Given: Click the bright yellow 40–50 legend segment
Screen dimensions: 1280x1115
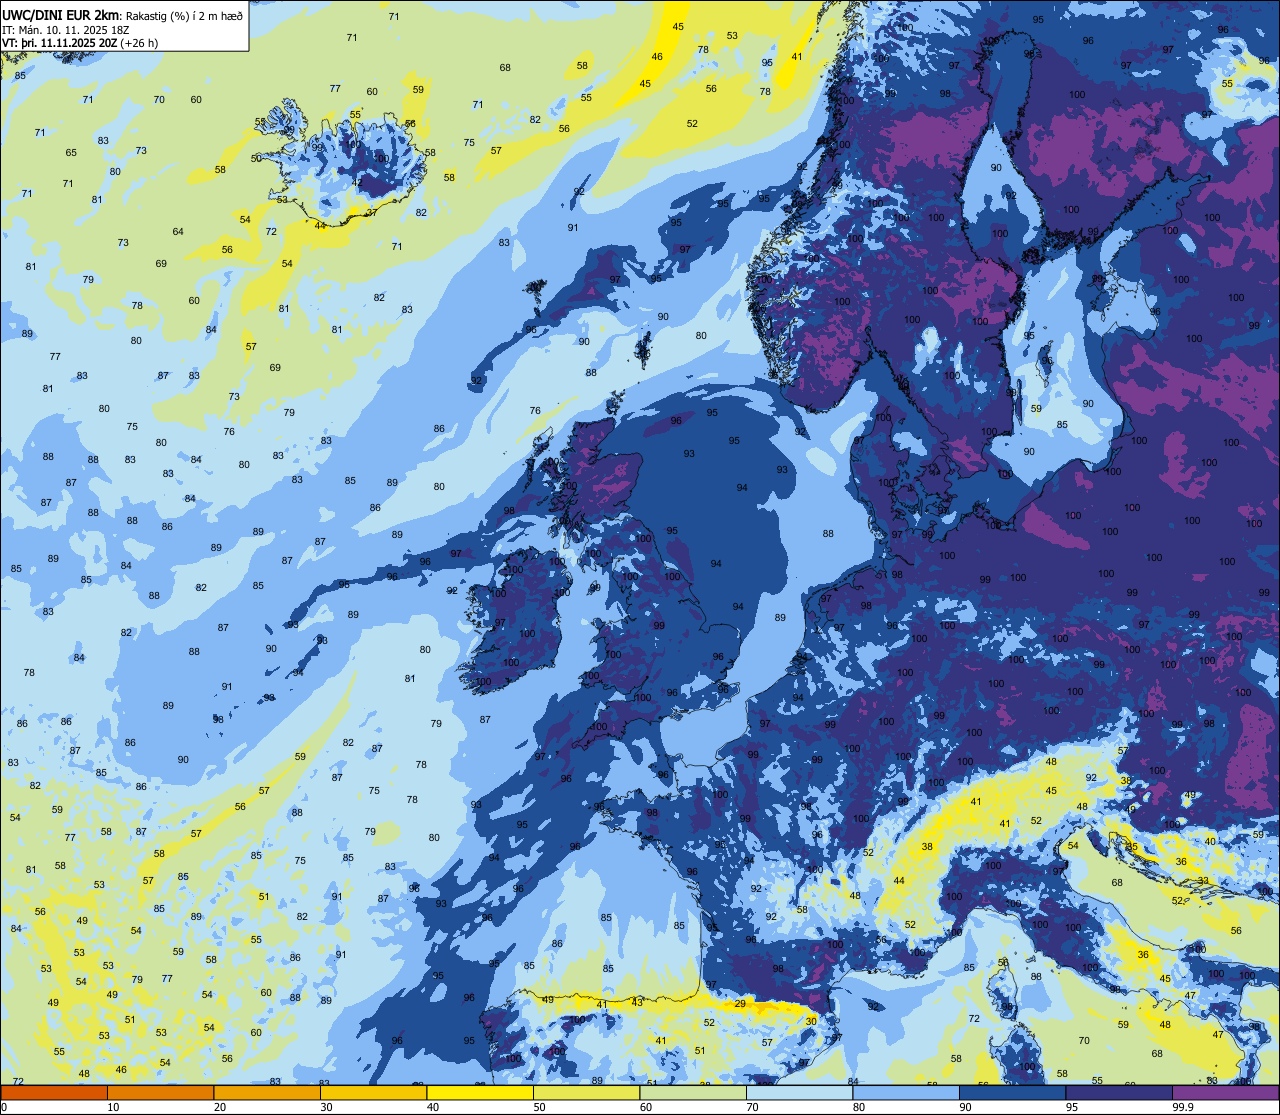Looking at the screenshot, I should (479, 1092).
